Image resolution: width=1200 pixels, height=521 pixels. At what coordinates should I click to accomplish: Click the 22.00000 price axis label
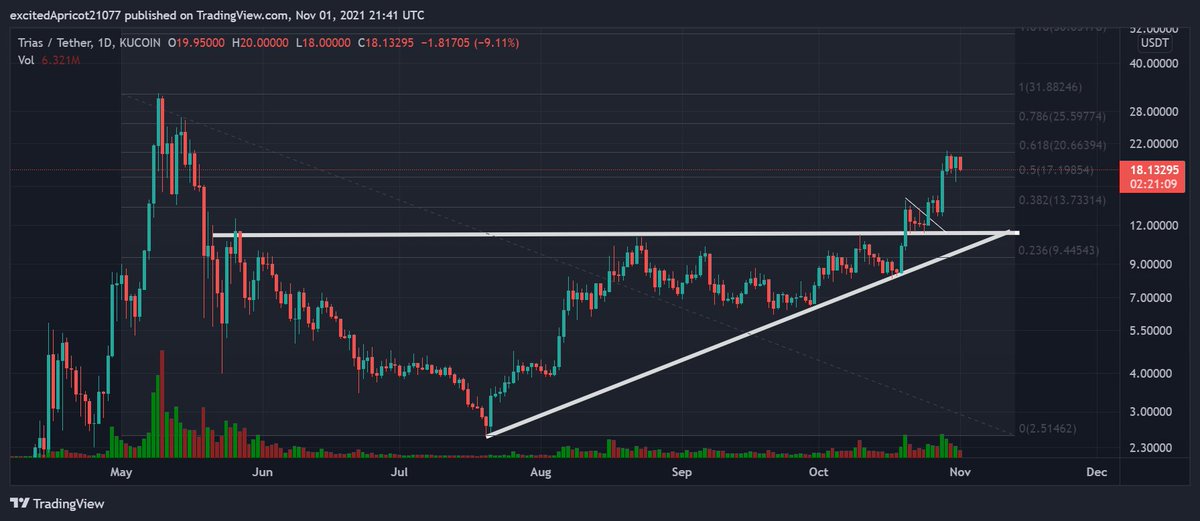click(1153, 146)
